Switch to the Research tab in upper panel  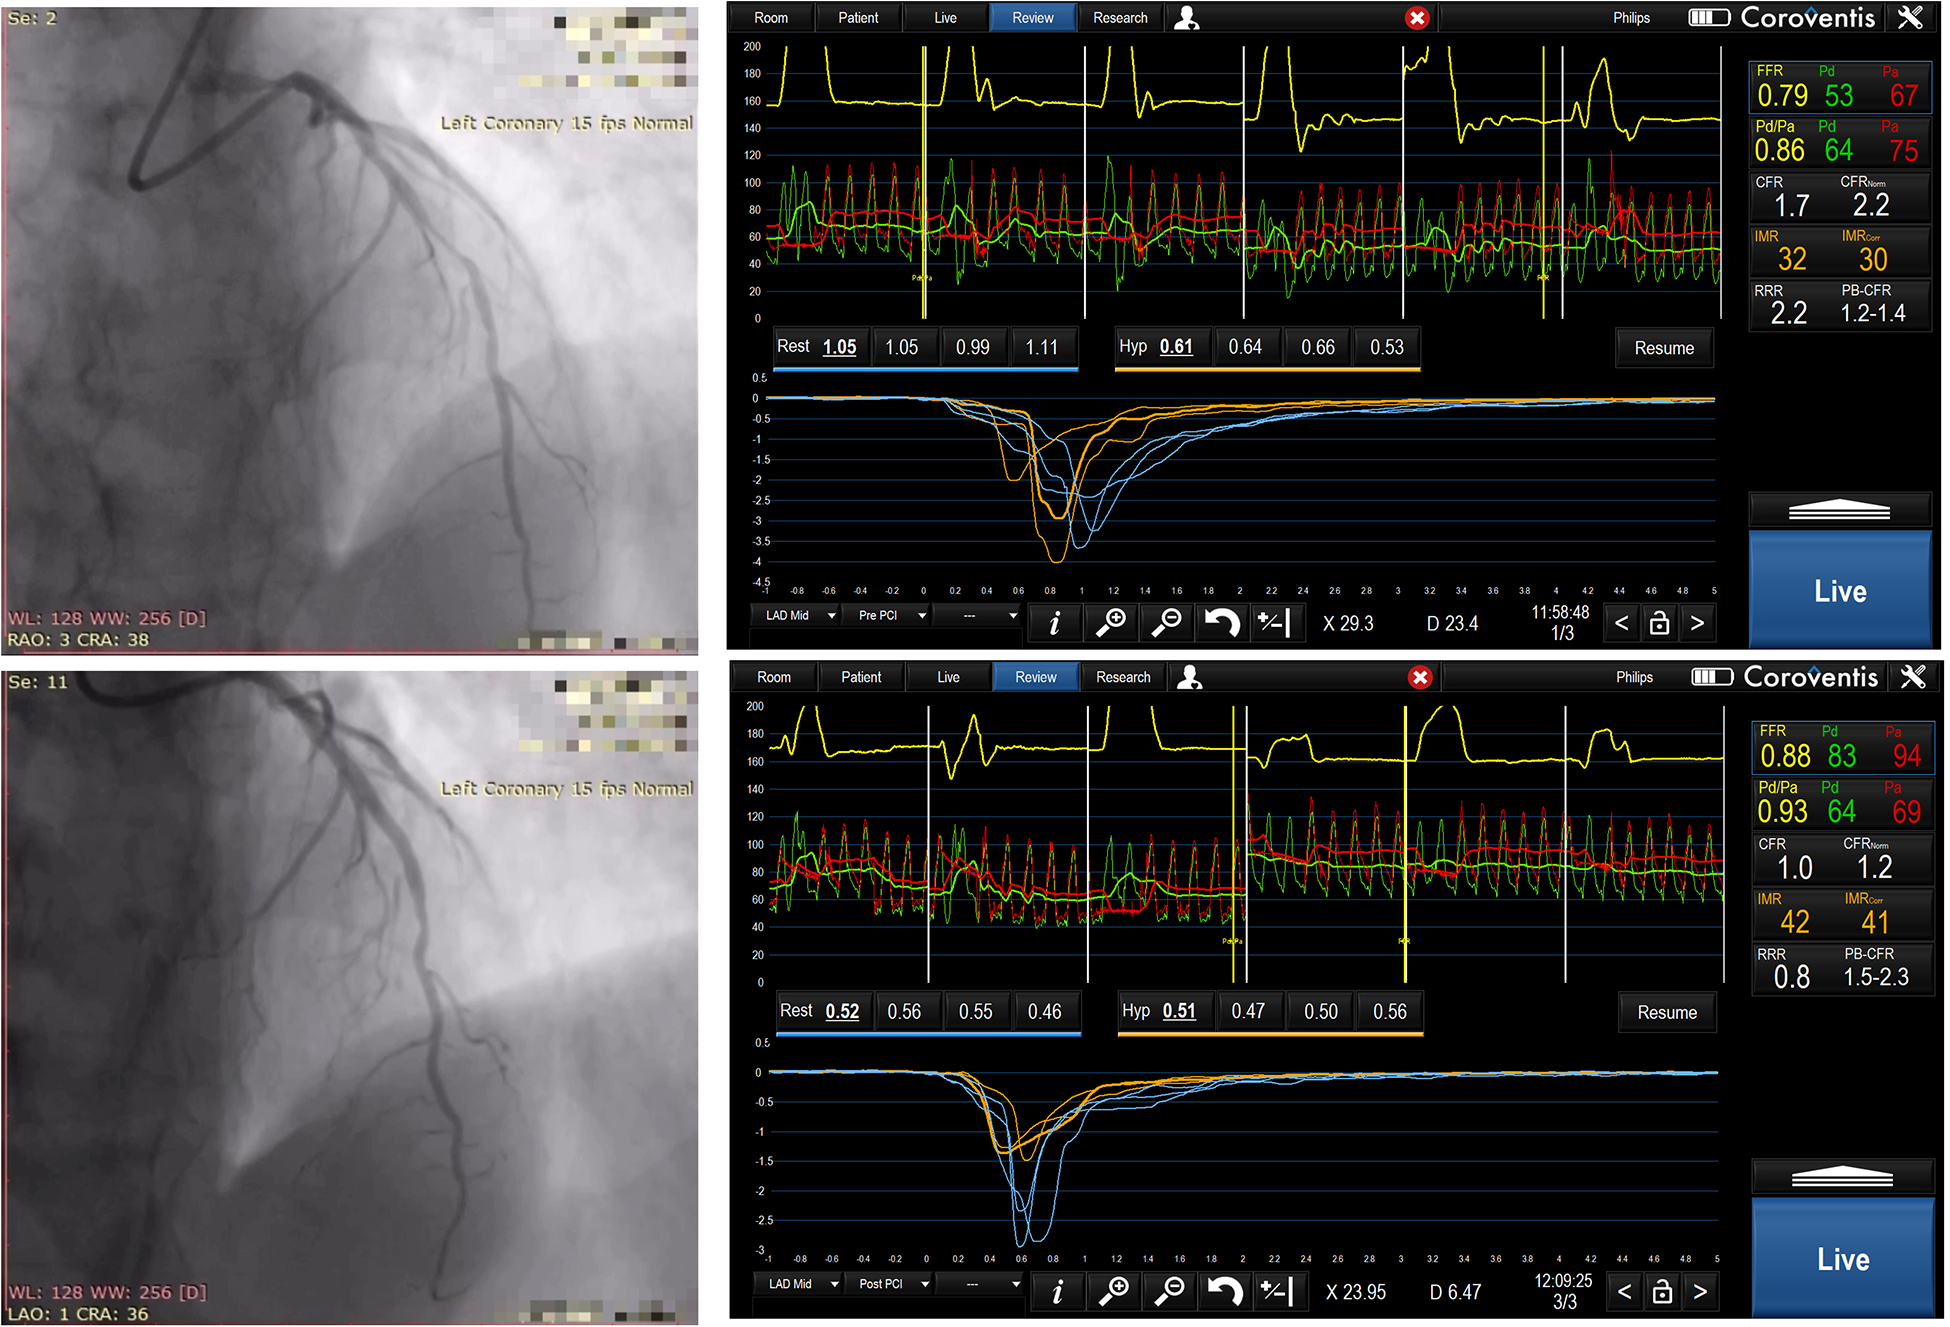coord(1120,18)
